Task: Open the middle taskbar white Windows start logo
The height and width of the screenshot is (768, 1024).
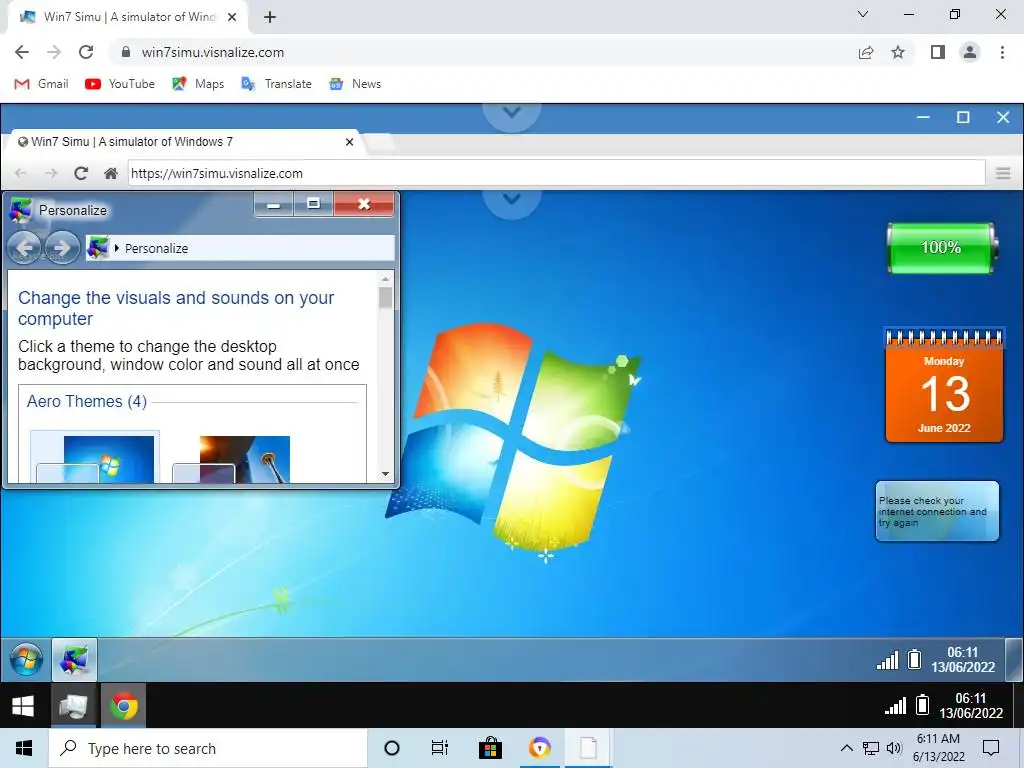Action: pyautogui.click(x=24, y=706)
